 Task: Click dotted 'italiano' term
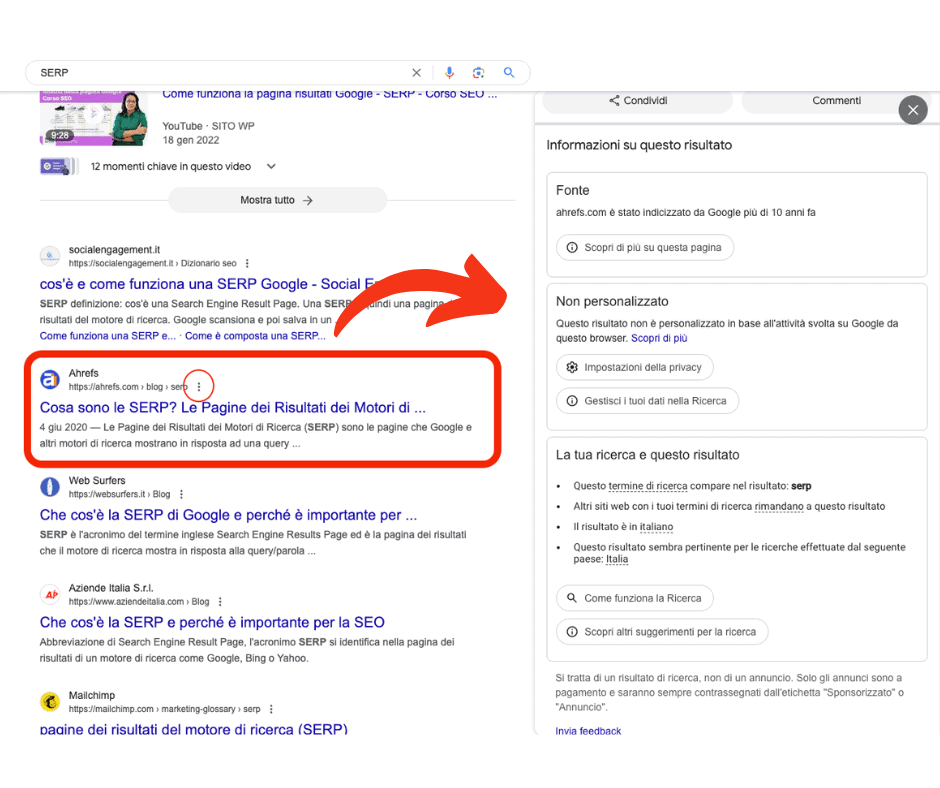click(x=656, y=527)
